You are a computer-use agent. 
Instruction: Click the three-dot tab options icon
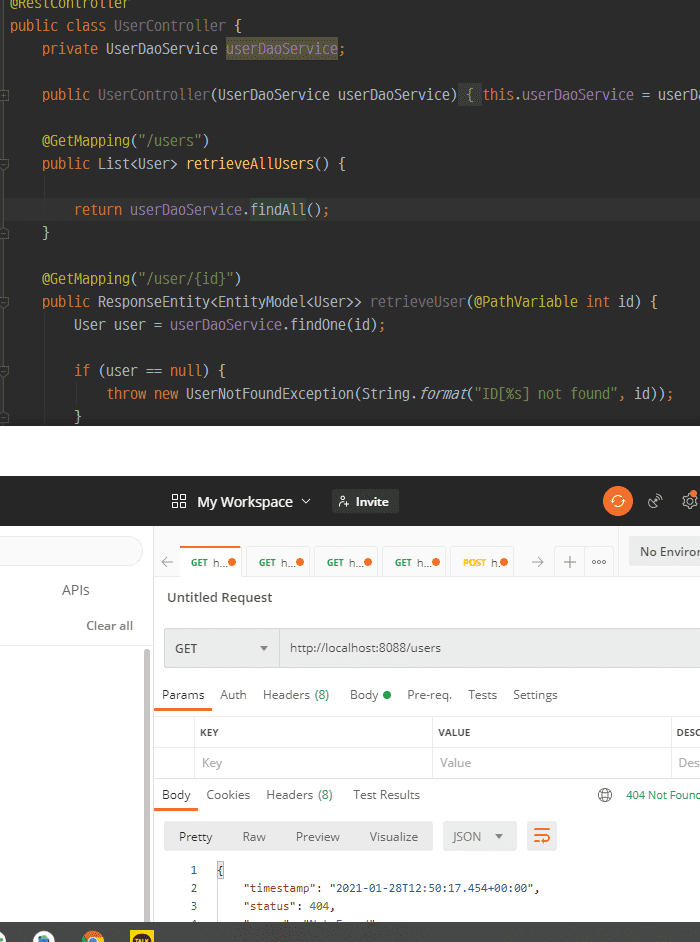(x=599, y=562)
